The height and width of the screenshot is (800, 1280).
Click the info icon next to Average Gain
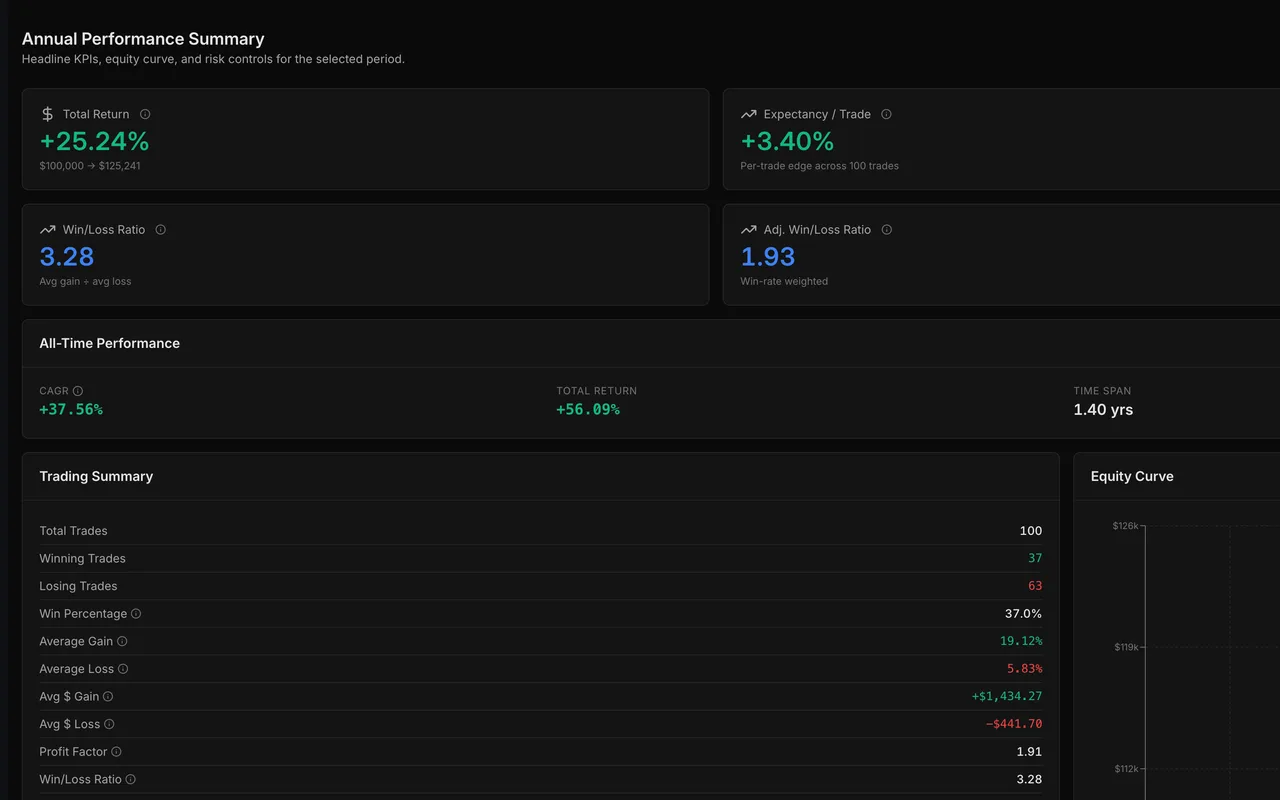[122, 641]
